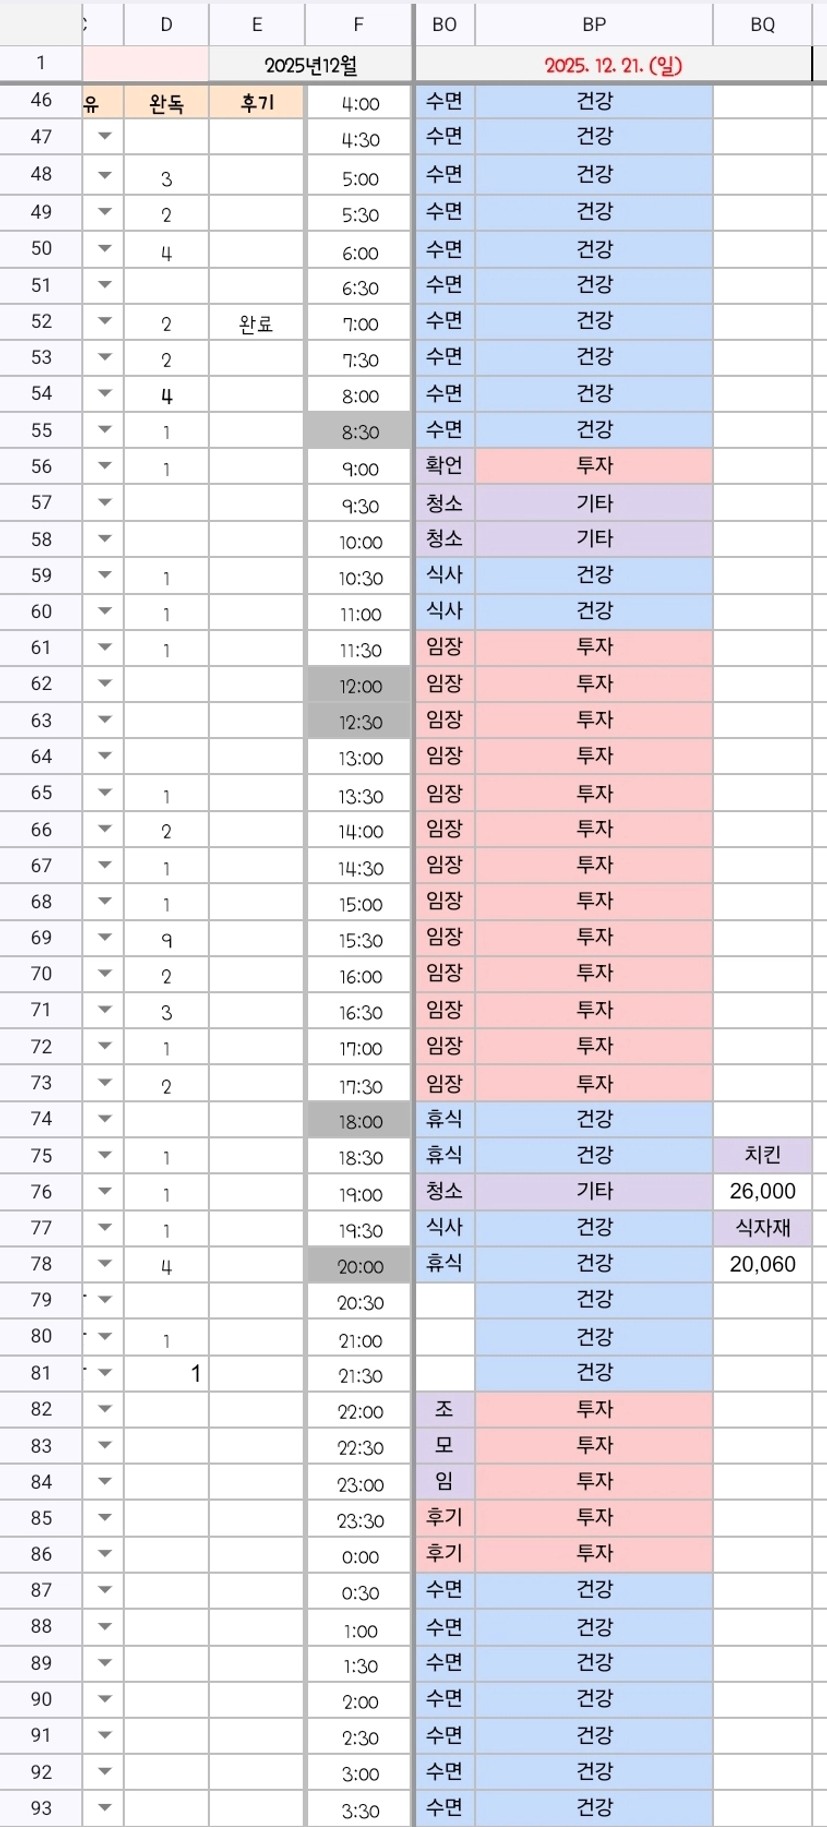Expand the dropdown arrow in row 81
This screenshot has width=827, height=1827.
coord(104,1373)
